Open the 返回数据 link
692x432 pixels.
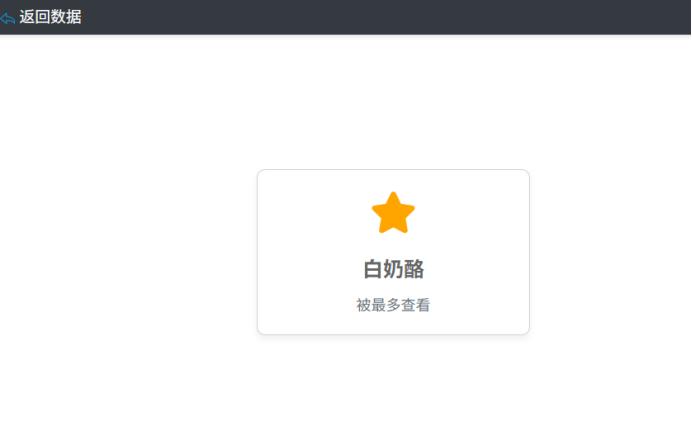click(50, 17)
